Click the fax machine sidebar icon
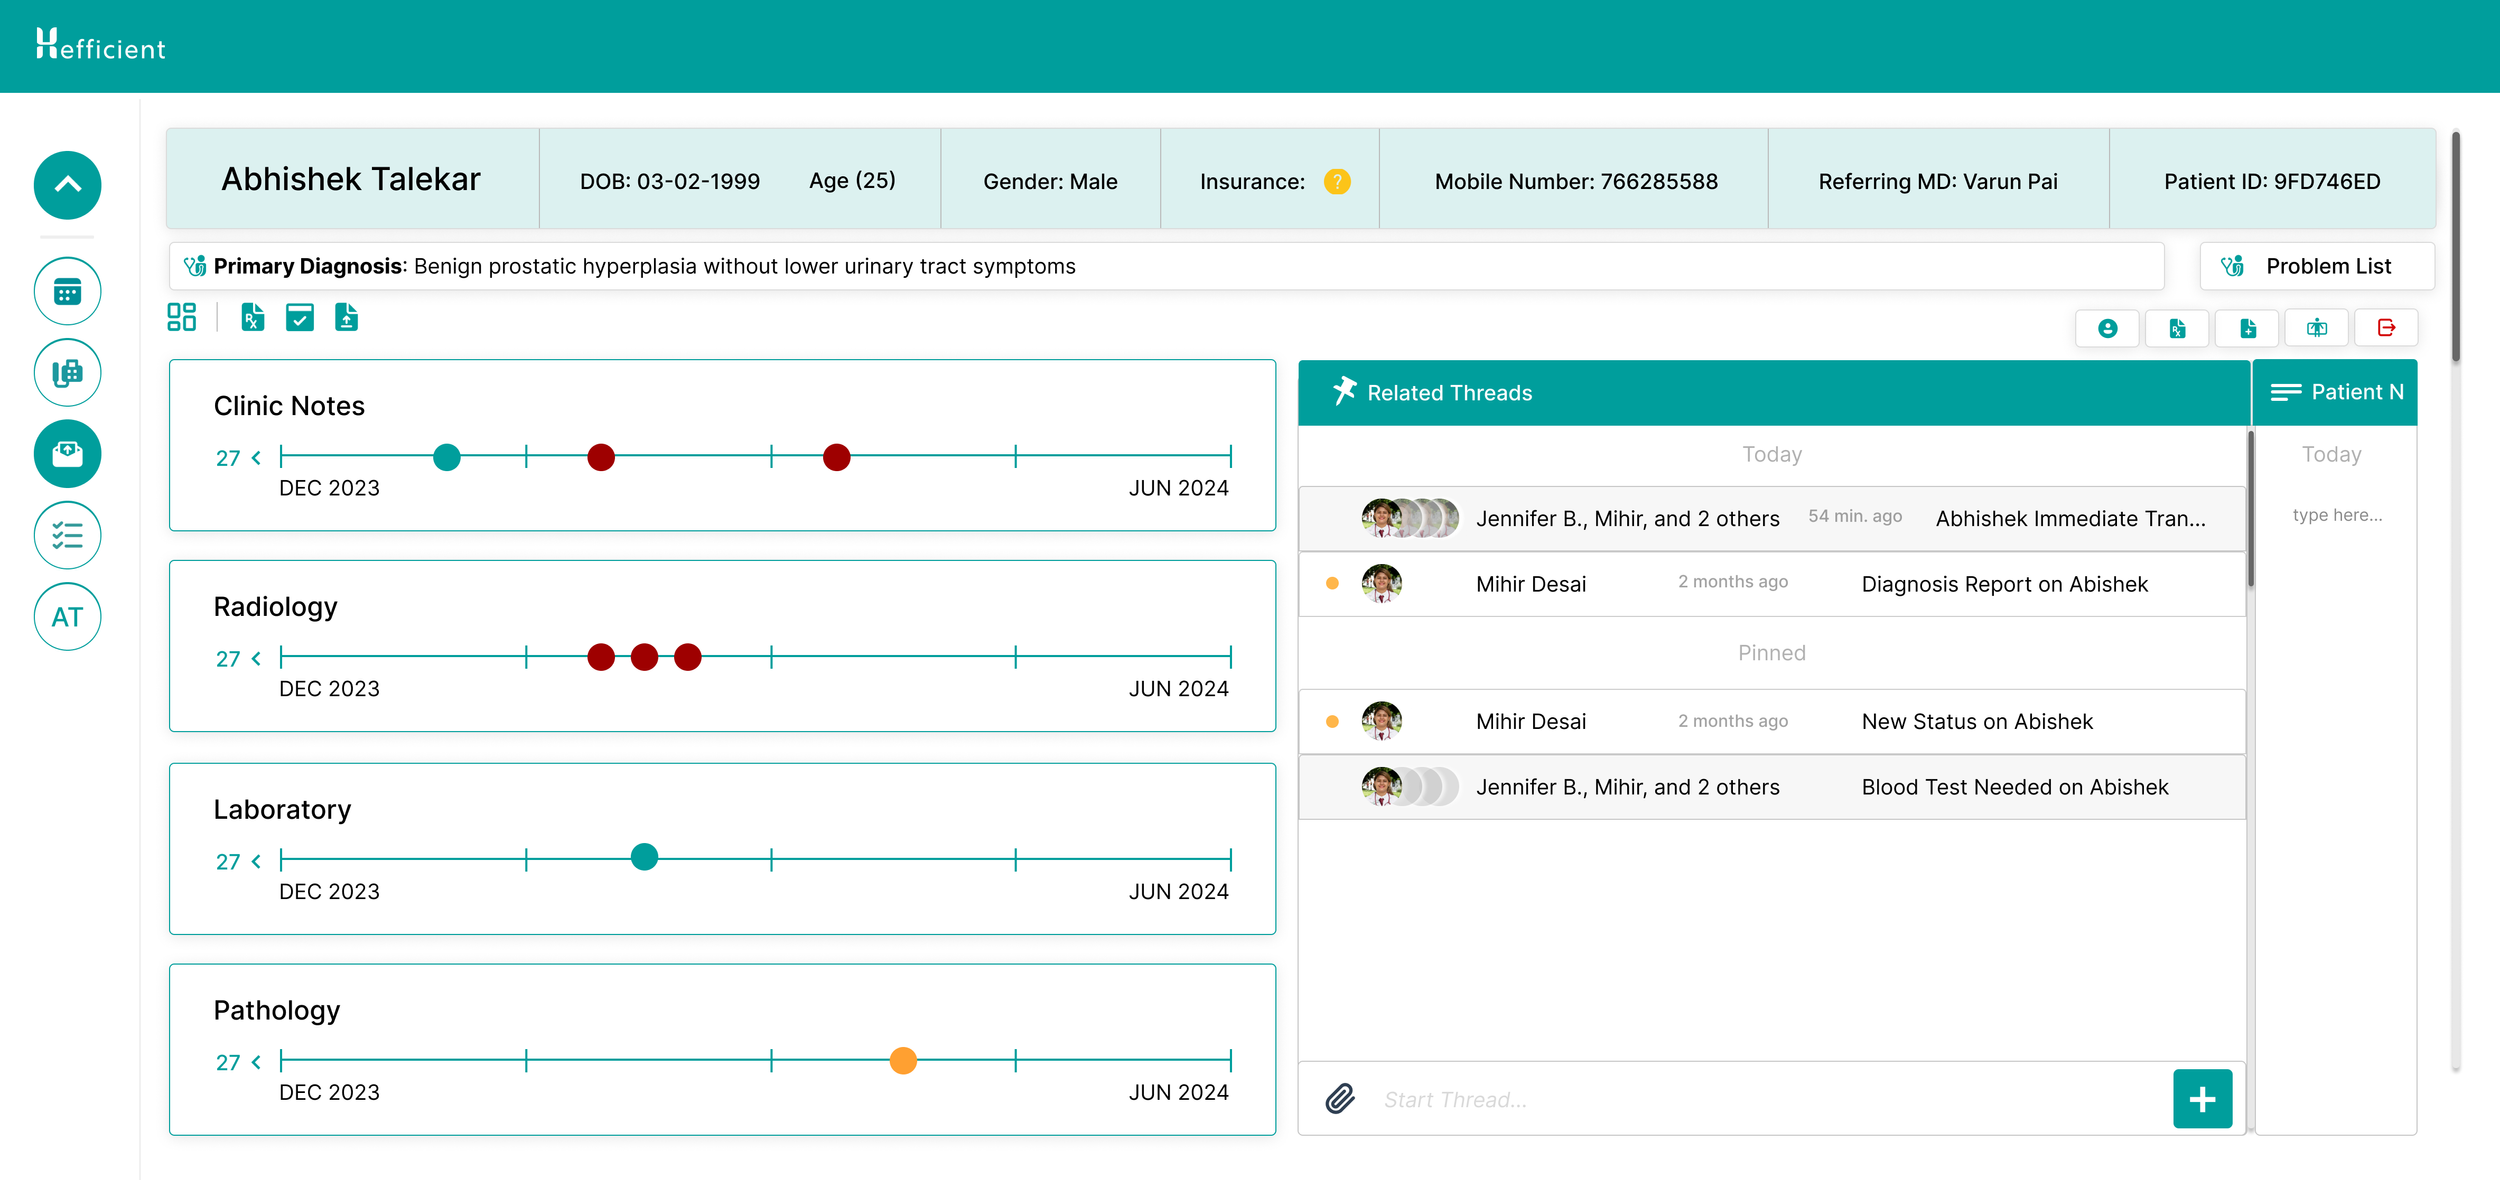 [67, 373]
